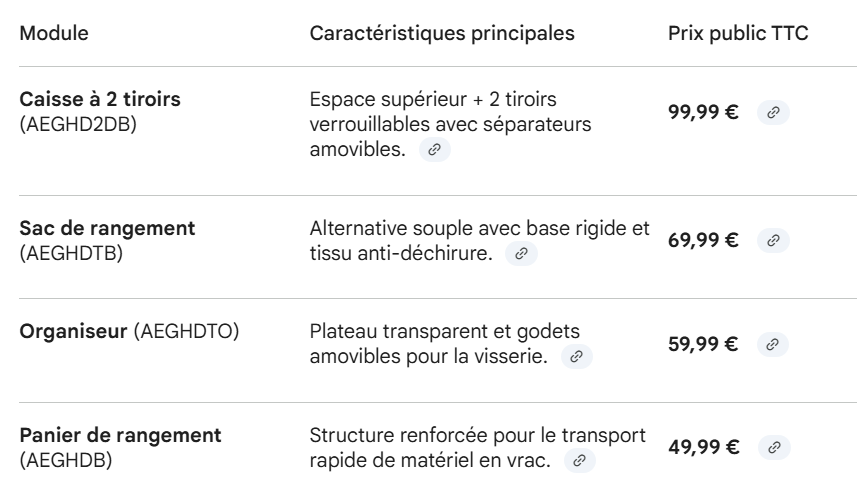Open the source link beside 59,99 € price
857x498 pixels.
772,344
